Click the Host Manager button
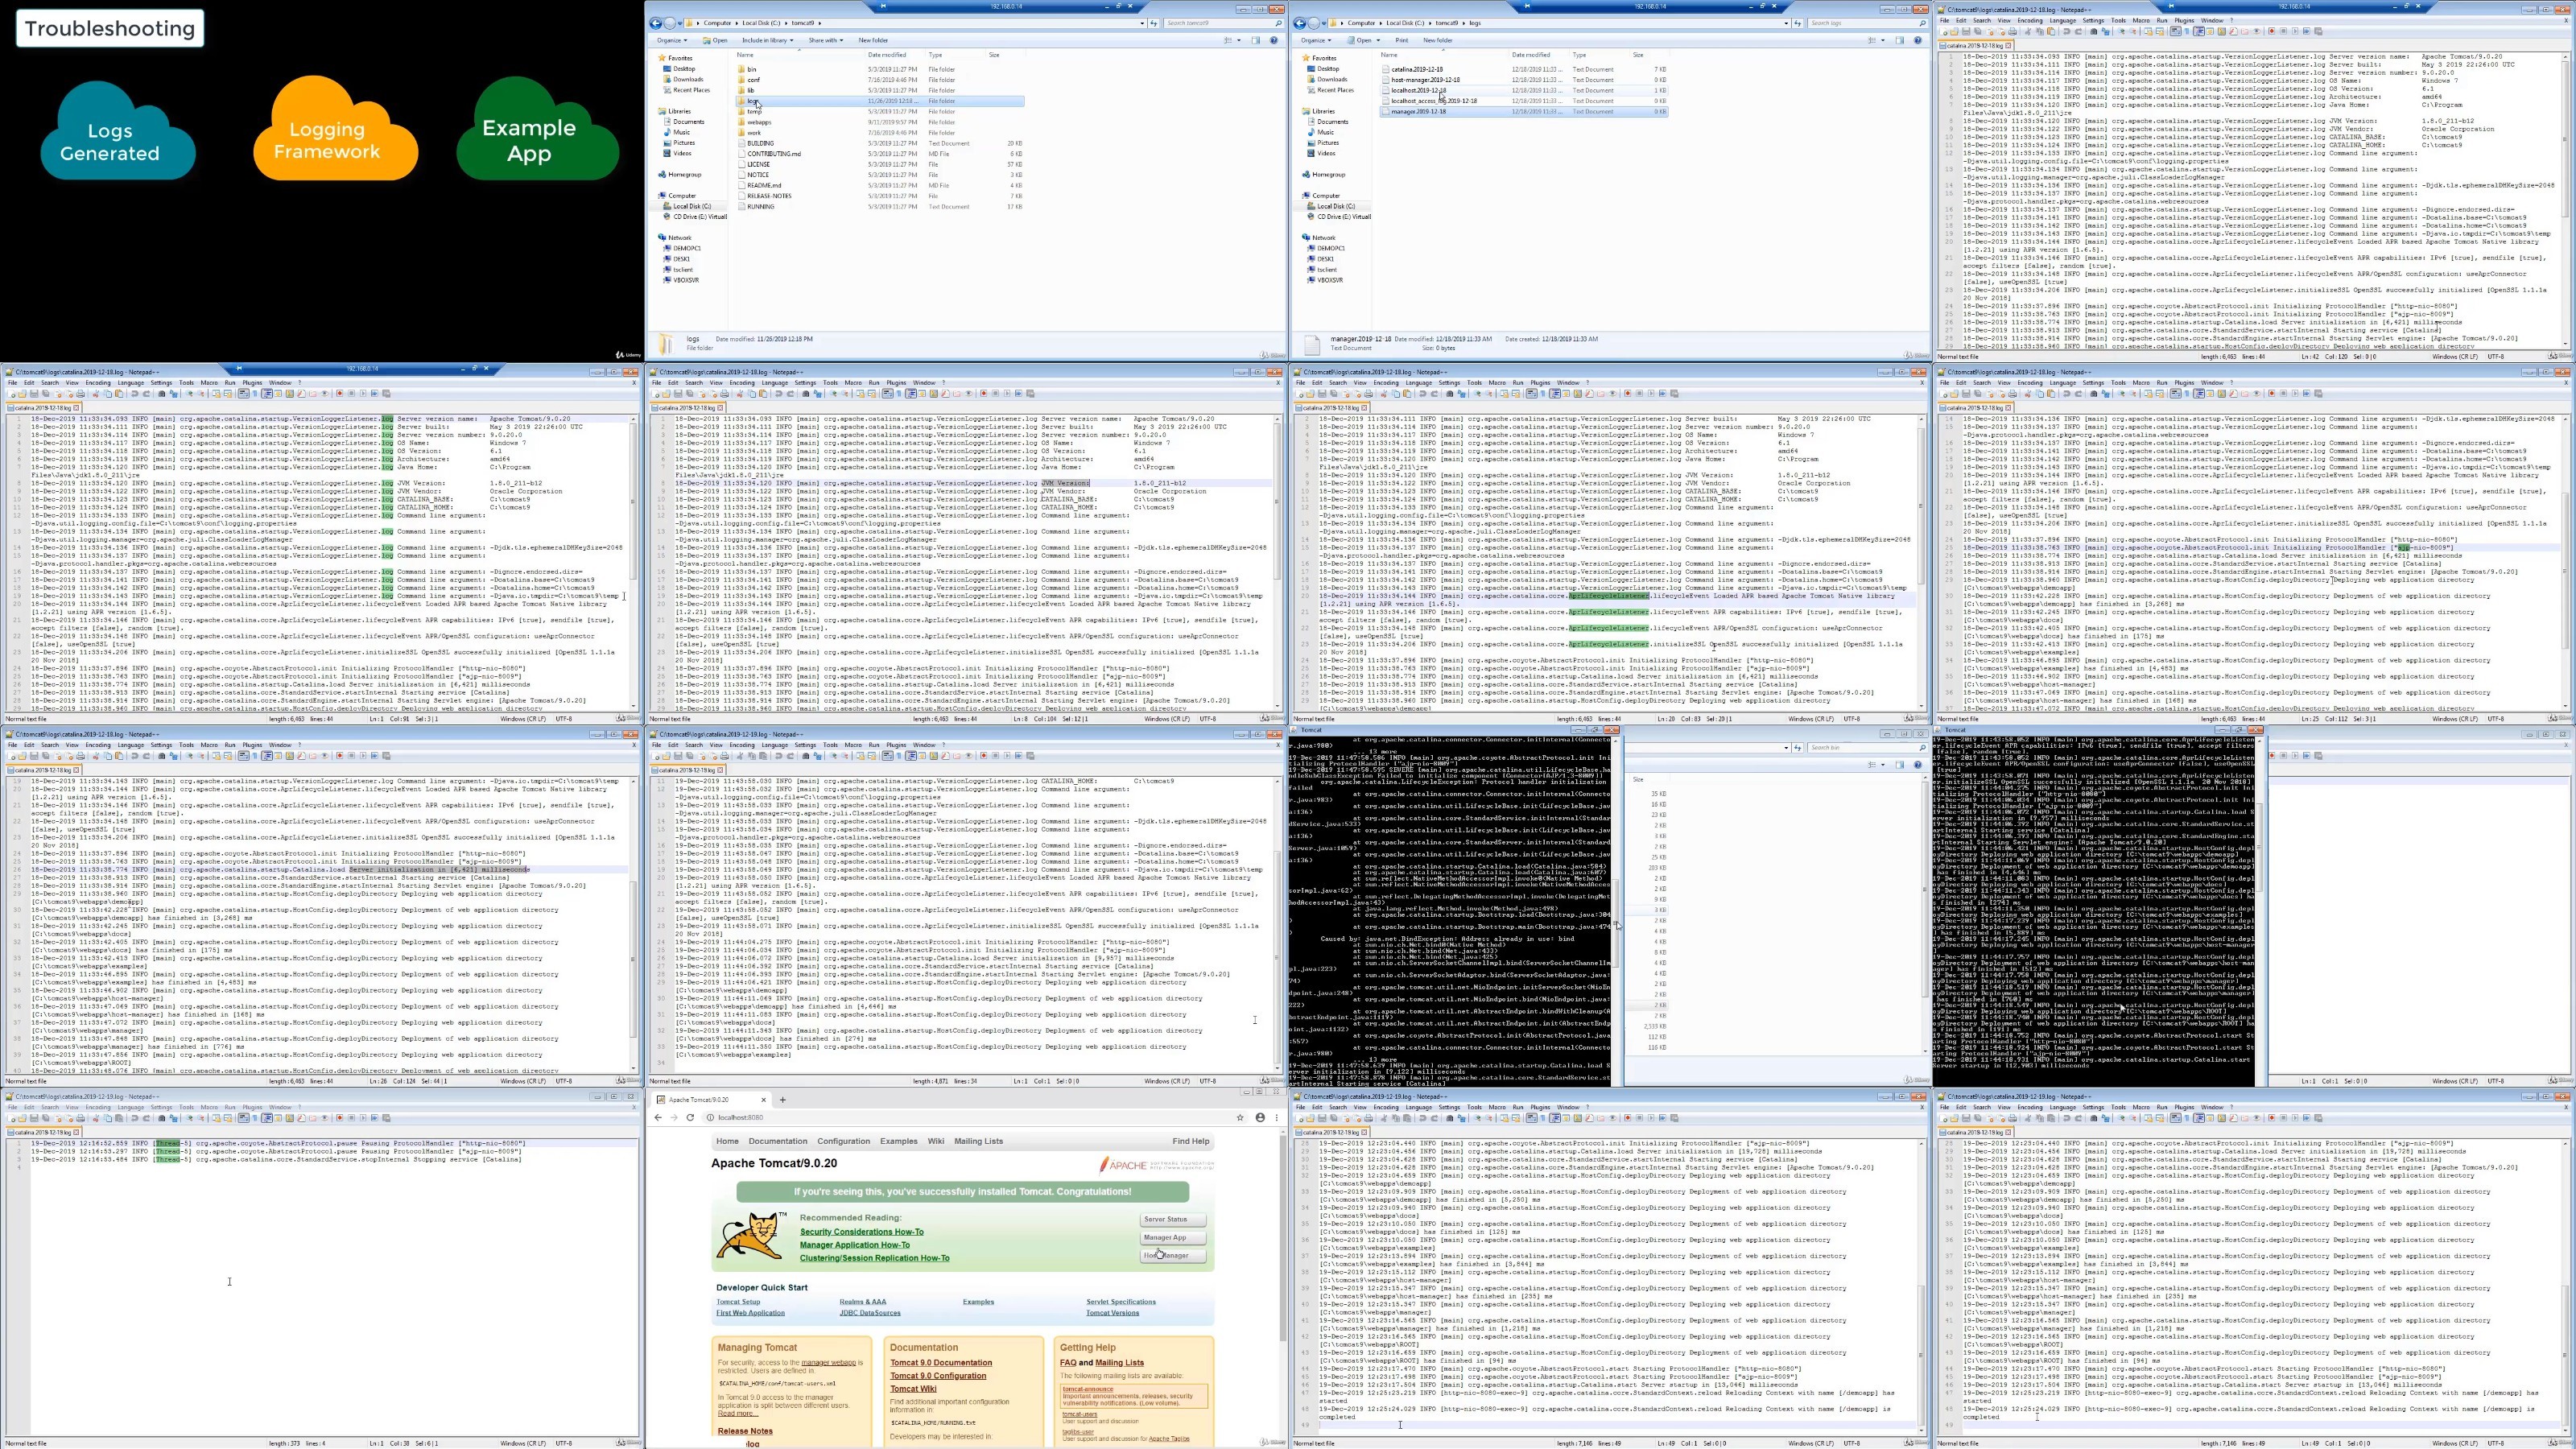Viewport: 2576px width, 1449px height. click(1172, 1255)
